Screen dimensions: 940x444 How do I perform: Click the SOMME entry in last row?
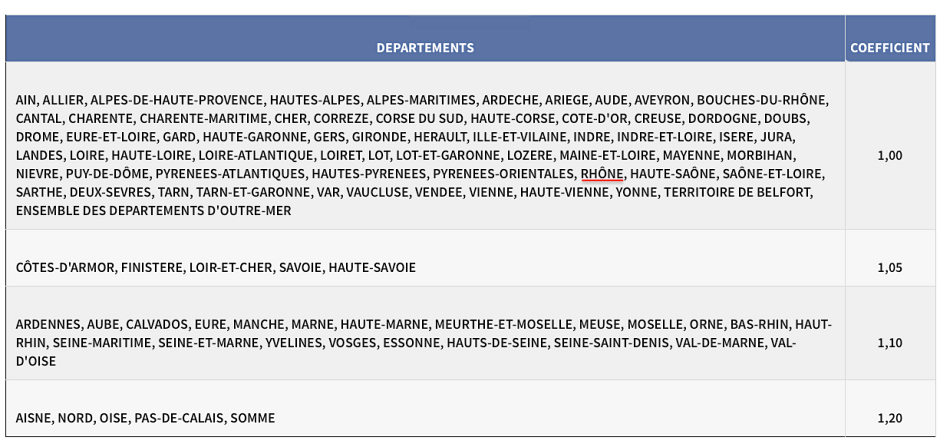[252, 418]
